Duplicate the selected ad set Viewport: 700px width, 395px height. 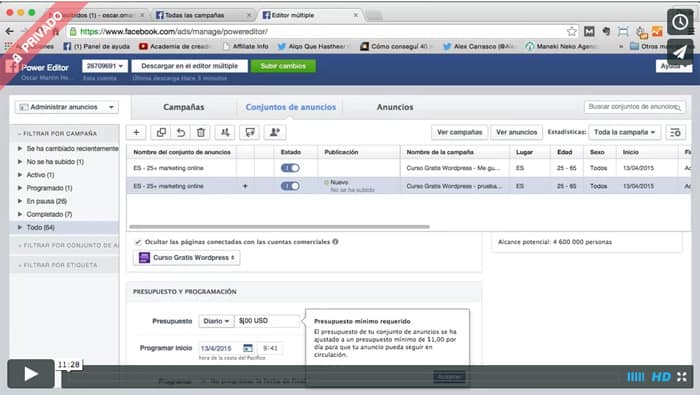coord(161,132)
